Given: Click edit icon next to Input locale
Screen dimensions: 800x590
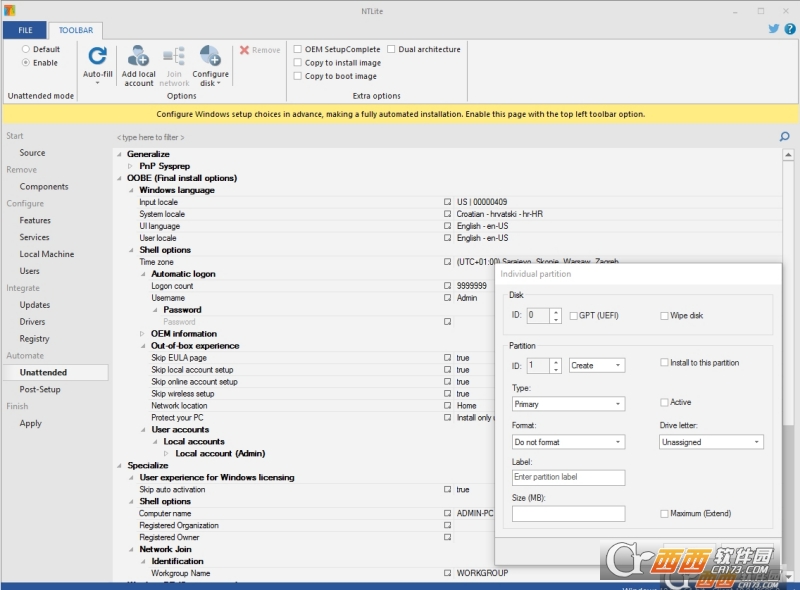Looking at the screenshot, I should [x=447, y=202].
